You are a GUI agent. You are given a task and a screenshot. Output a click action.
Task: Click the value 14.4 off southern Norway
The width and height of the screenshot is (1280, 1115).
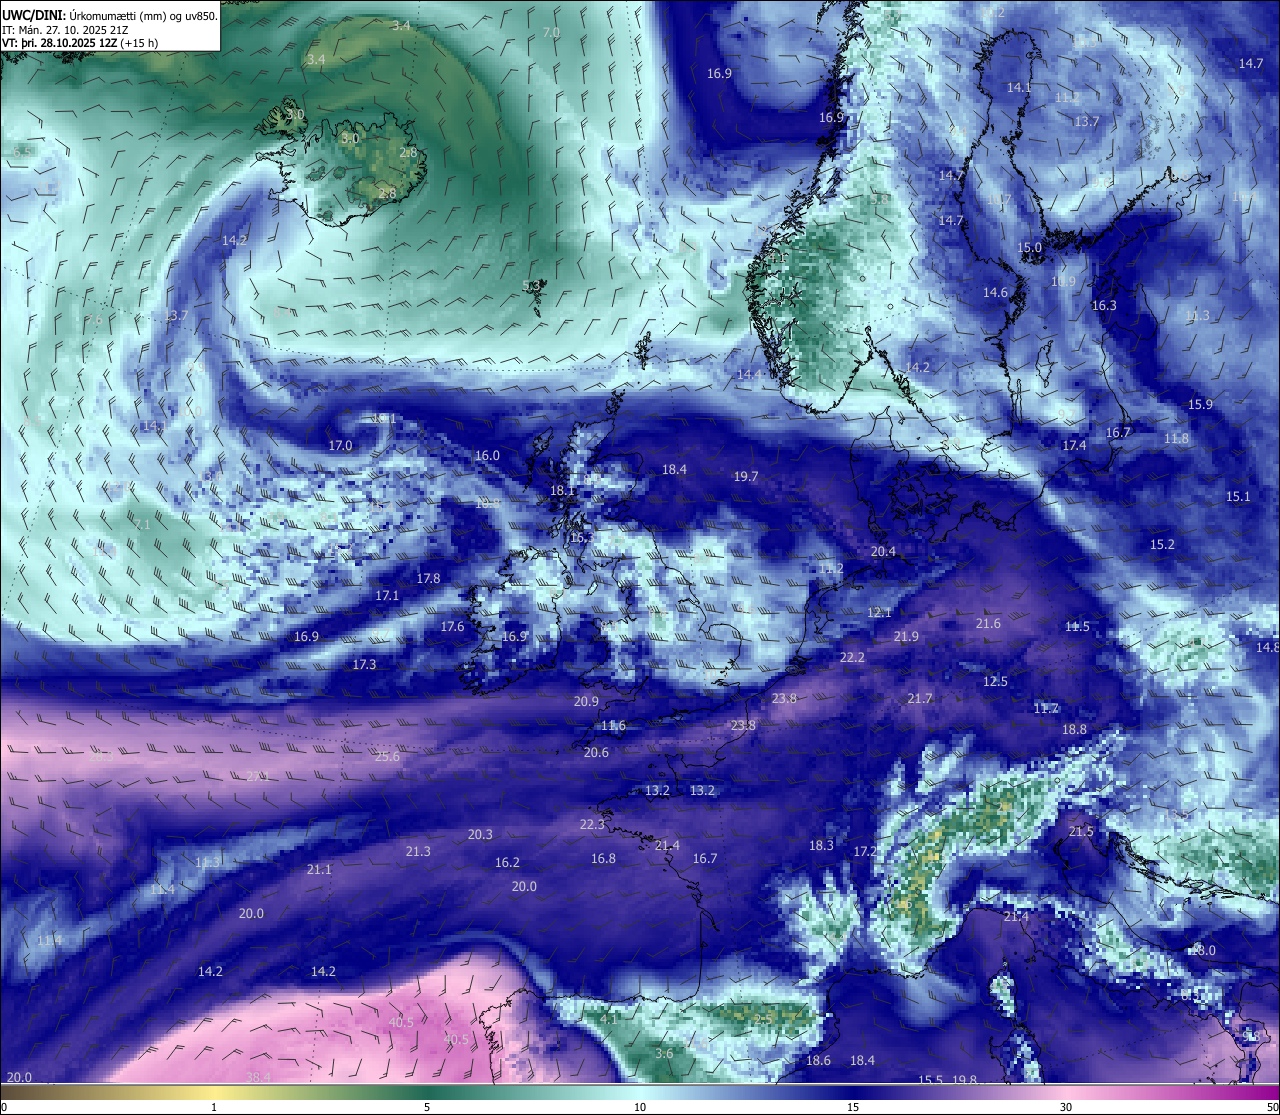tap(749, 374)
